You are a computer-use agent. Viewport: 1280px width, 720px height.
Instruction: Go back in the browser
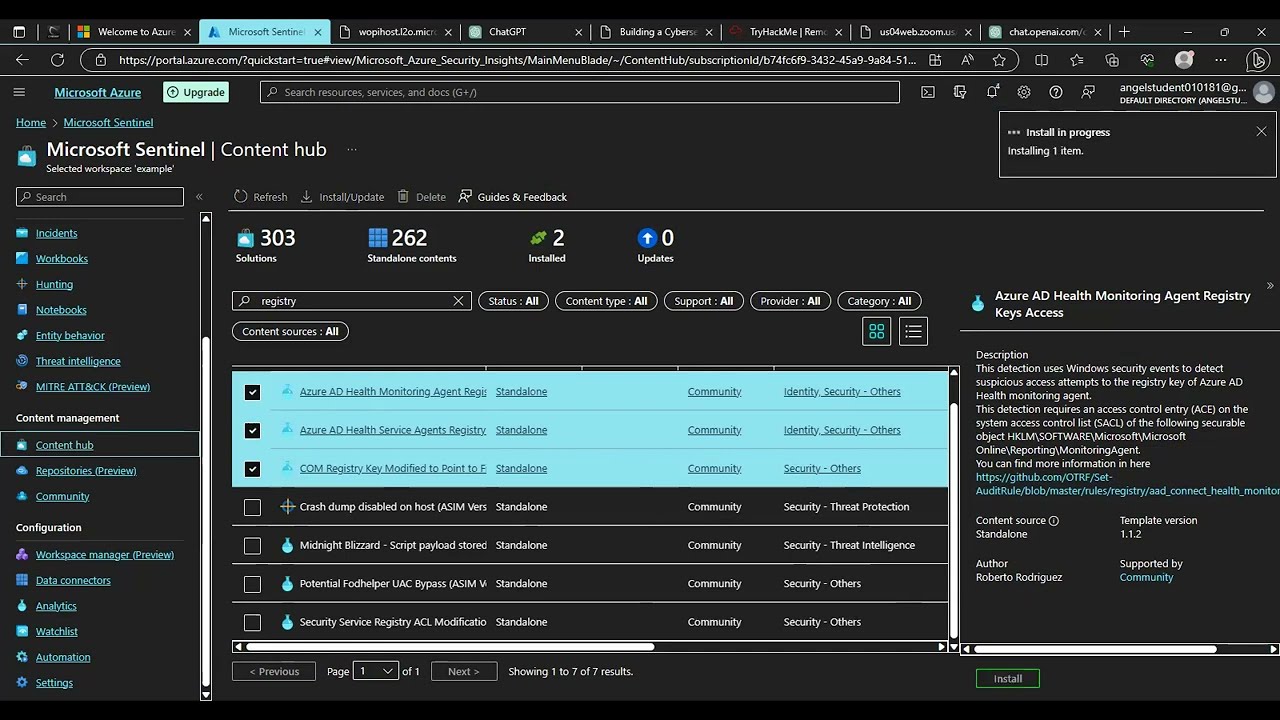tap(22, 60)
